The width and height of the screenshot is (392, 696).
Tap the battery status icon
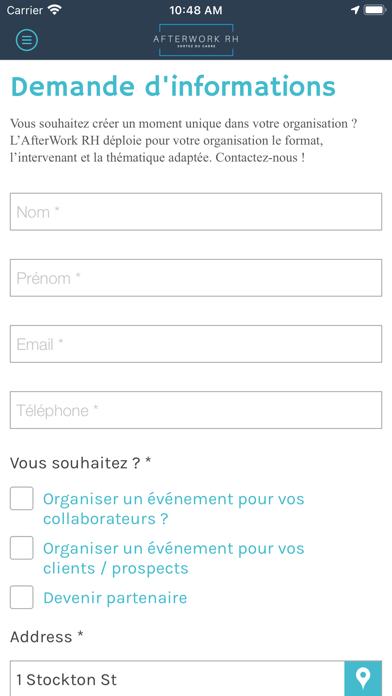(x=374, y=10)
